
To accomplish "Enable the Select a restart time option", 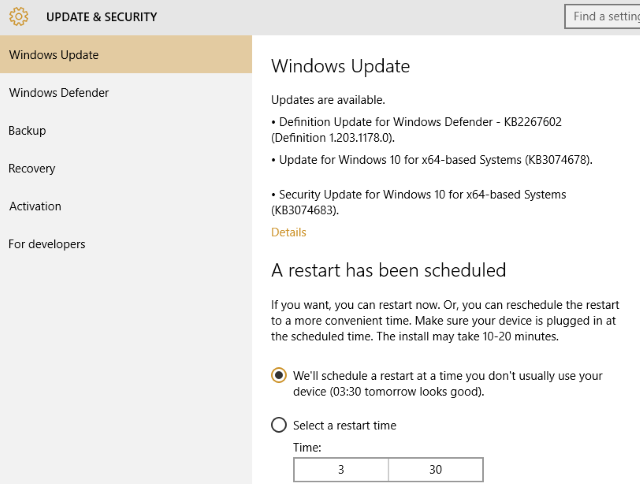I will pos(280,425).
